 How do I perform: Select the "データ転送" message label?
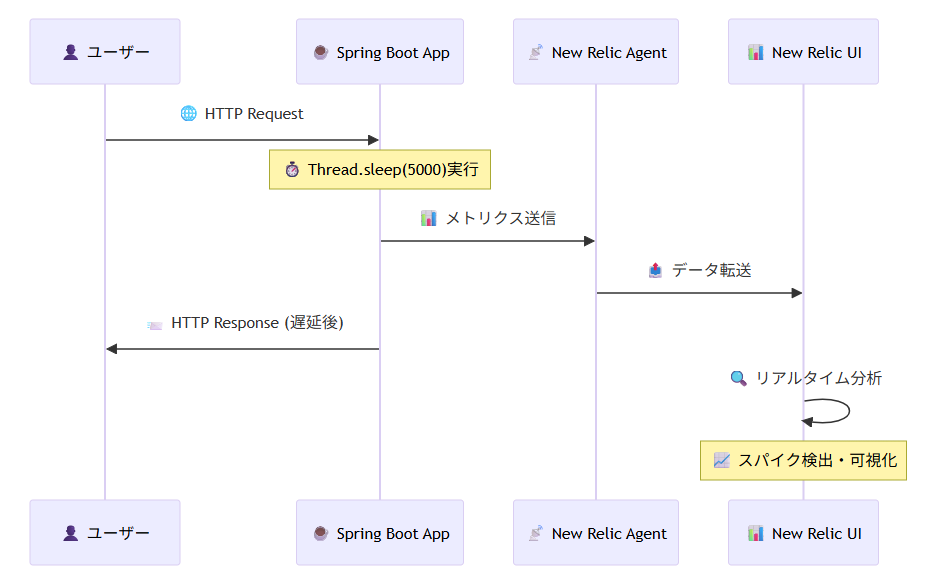pos(711,271)
